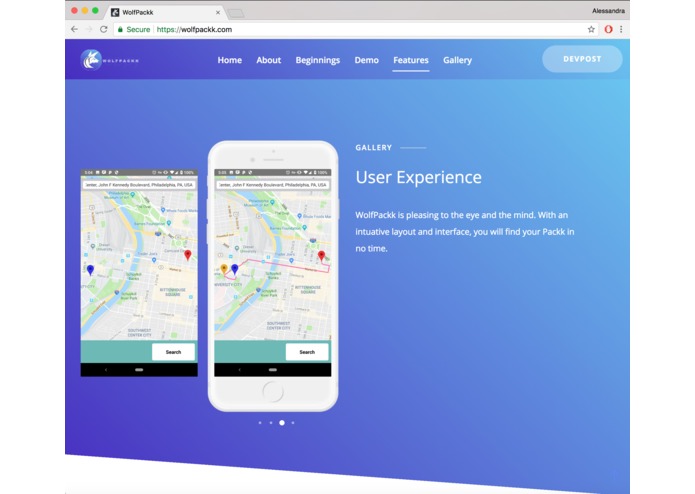Click the DEVPOST button

pos(582,59)
